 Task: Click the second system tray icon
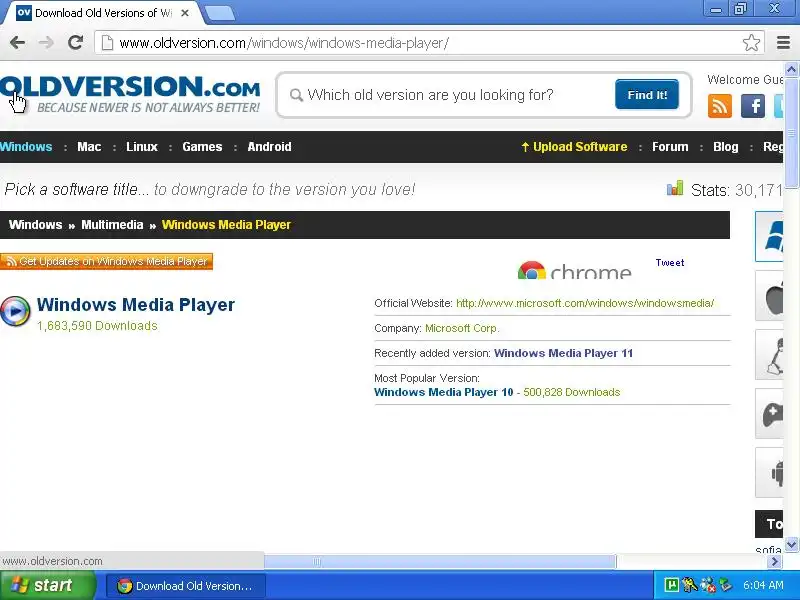(689, 585)
